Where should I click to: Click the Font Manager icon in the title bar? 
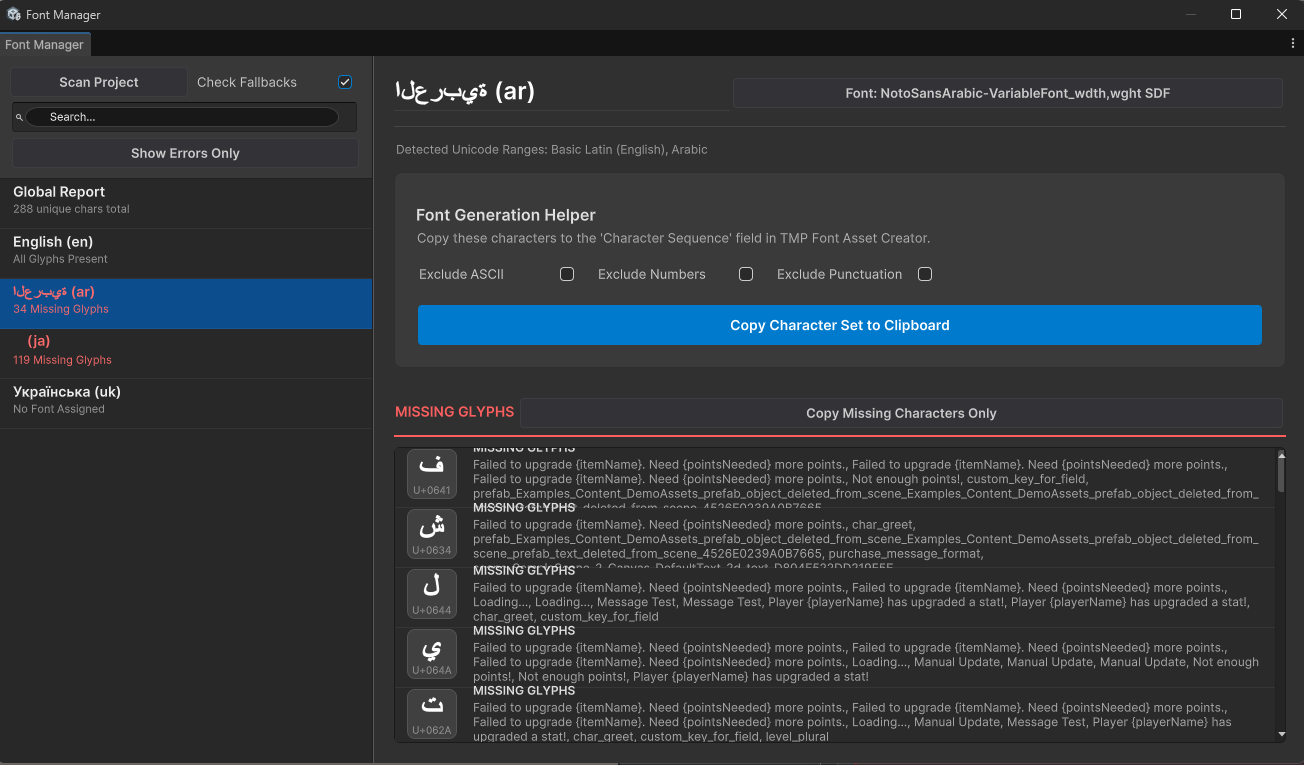click(x=11, y=14)
